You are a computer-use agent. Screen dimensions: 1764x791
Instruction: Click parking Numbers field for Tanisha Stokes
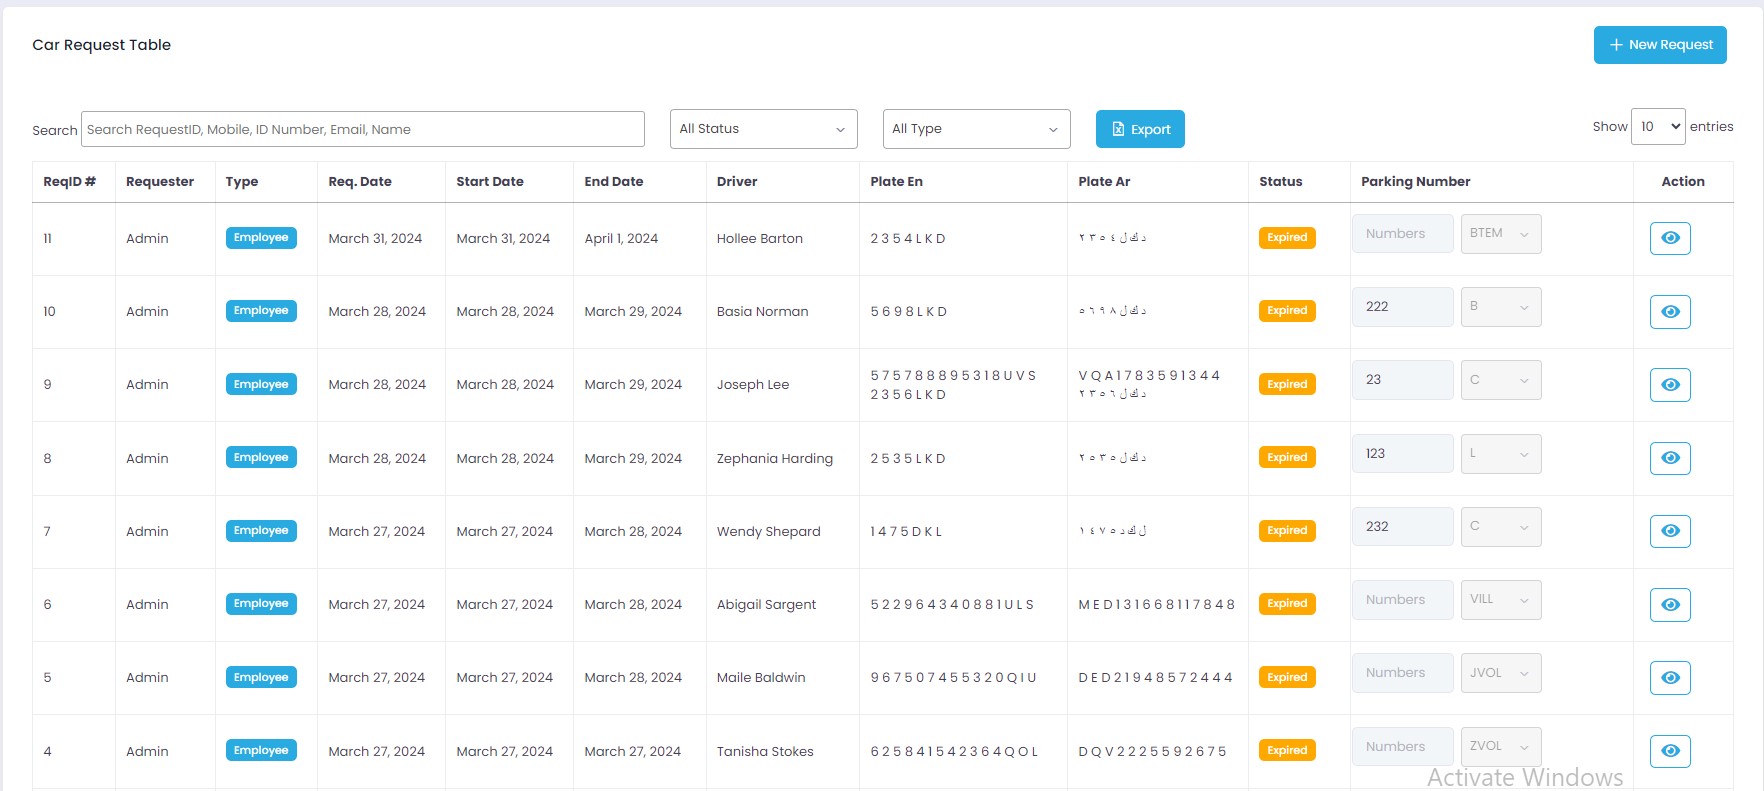click(1403, 747)
